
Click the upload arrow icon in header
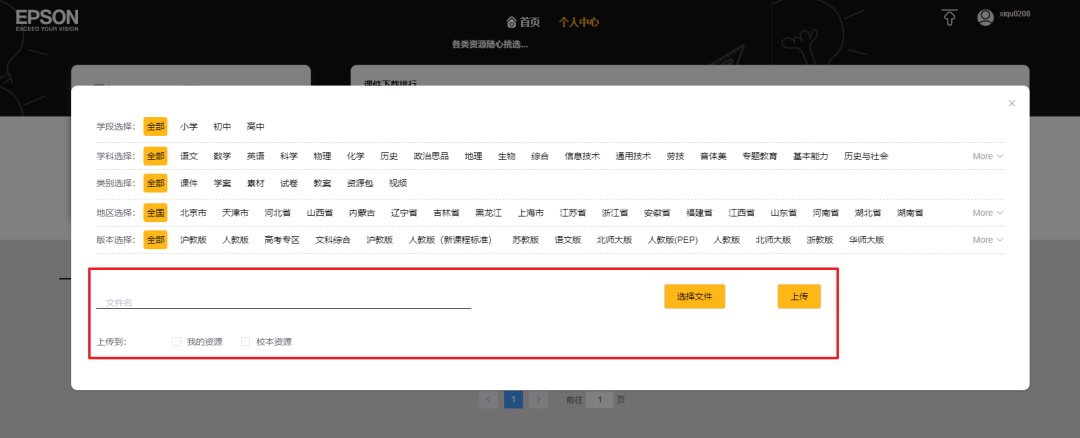pos(949,17)
